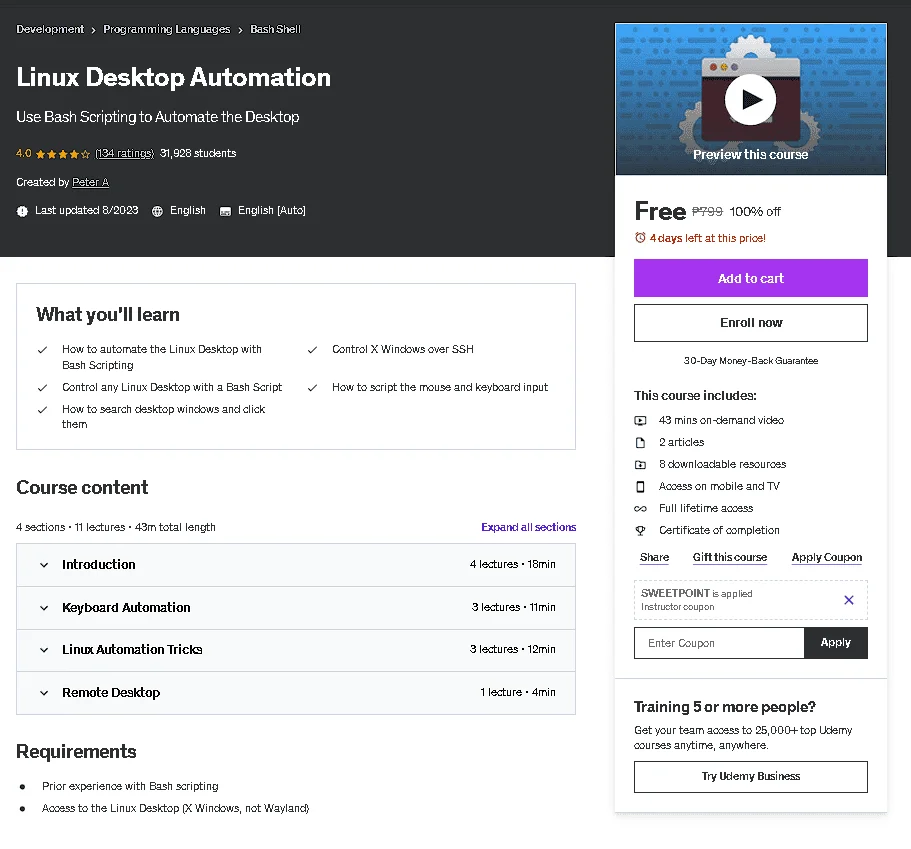
Task: Click the last updated alert icon
Action: pyautogui.click(x=22, y=212)
